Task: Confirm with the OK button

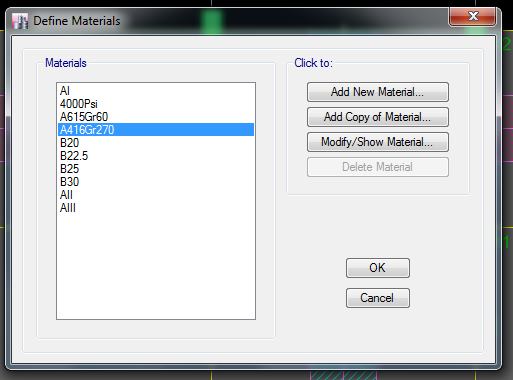Action: pyautogui.click(x=378, y=268)
